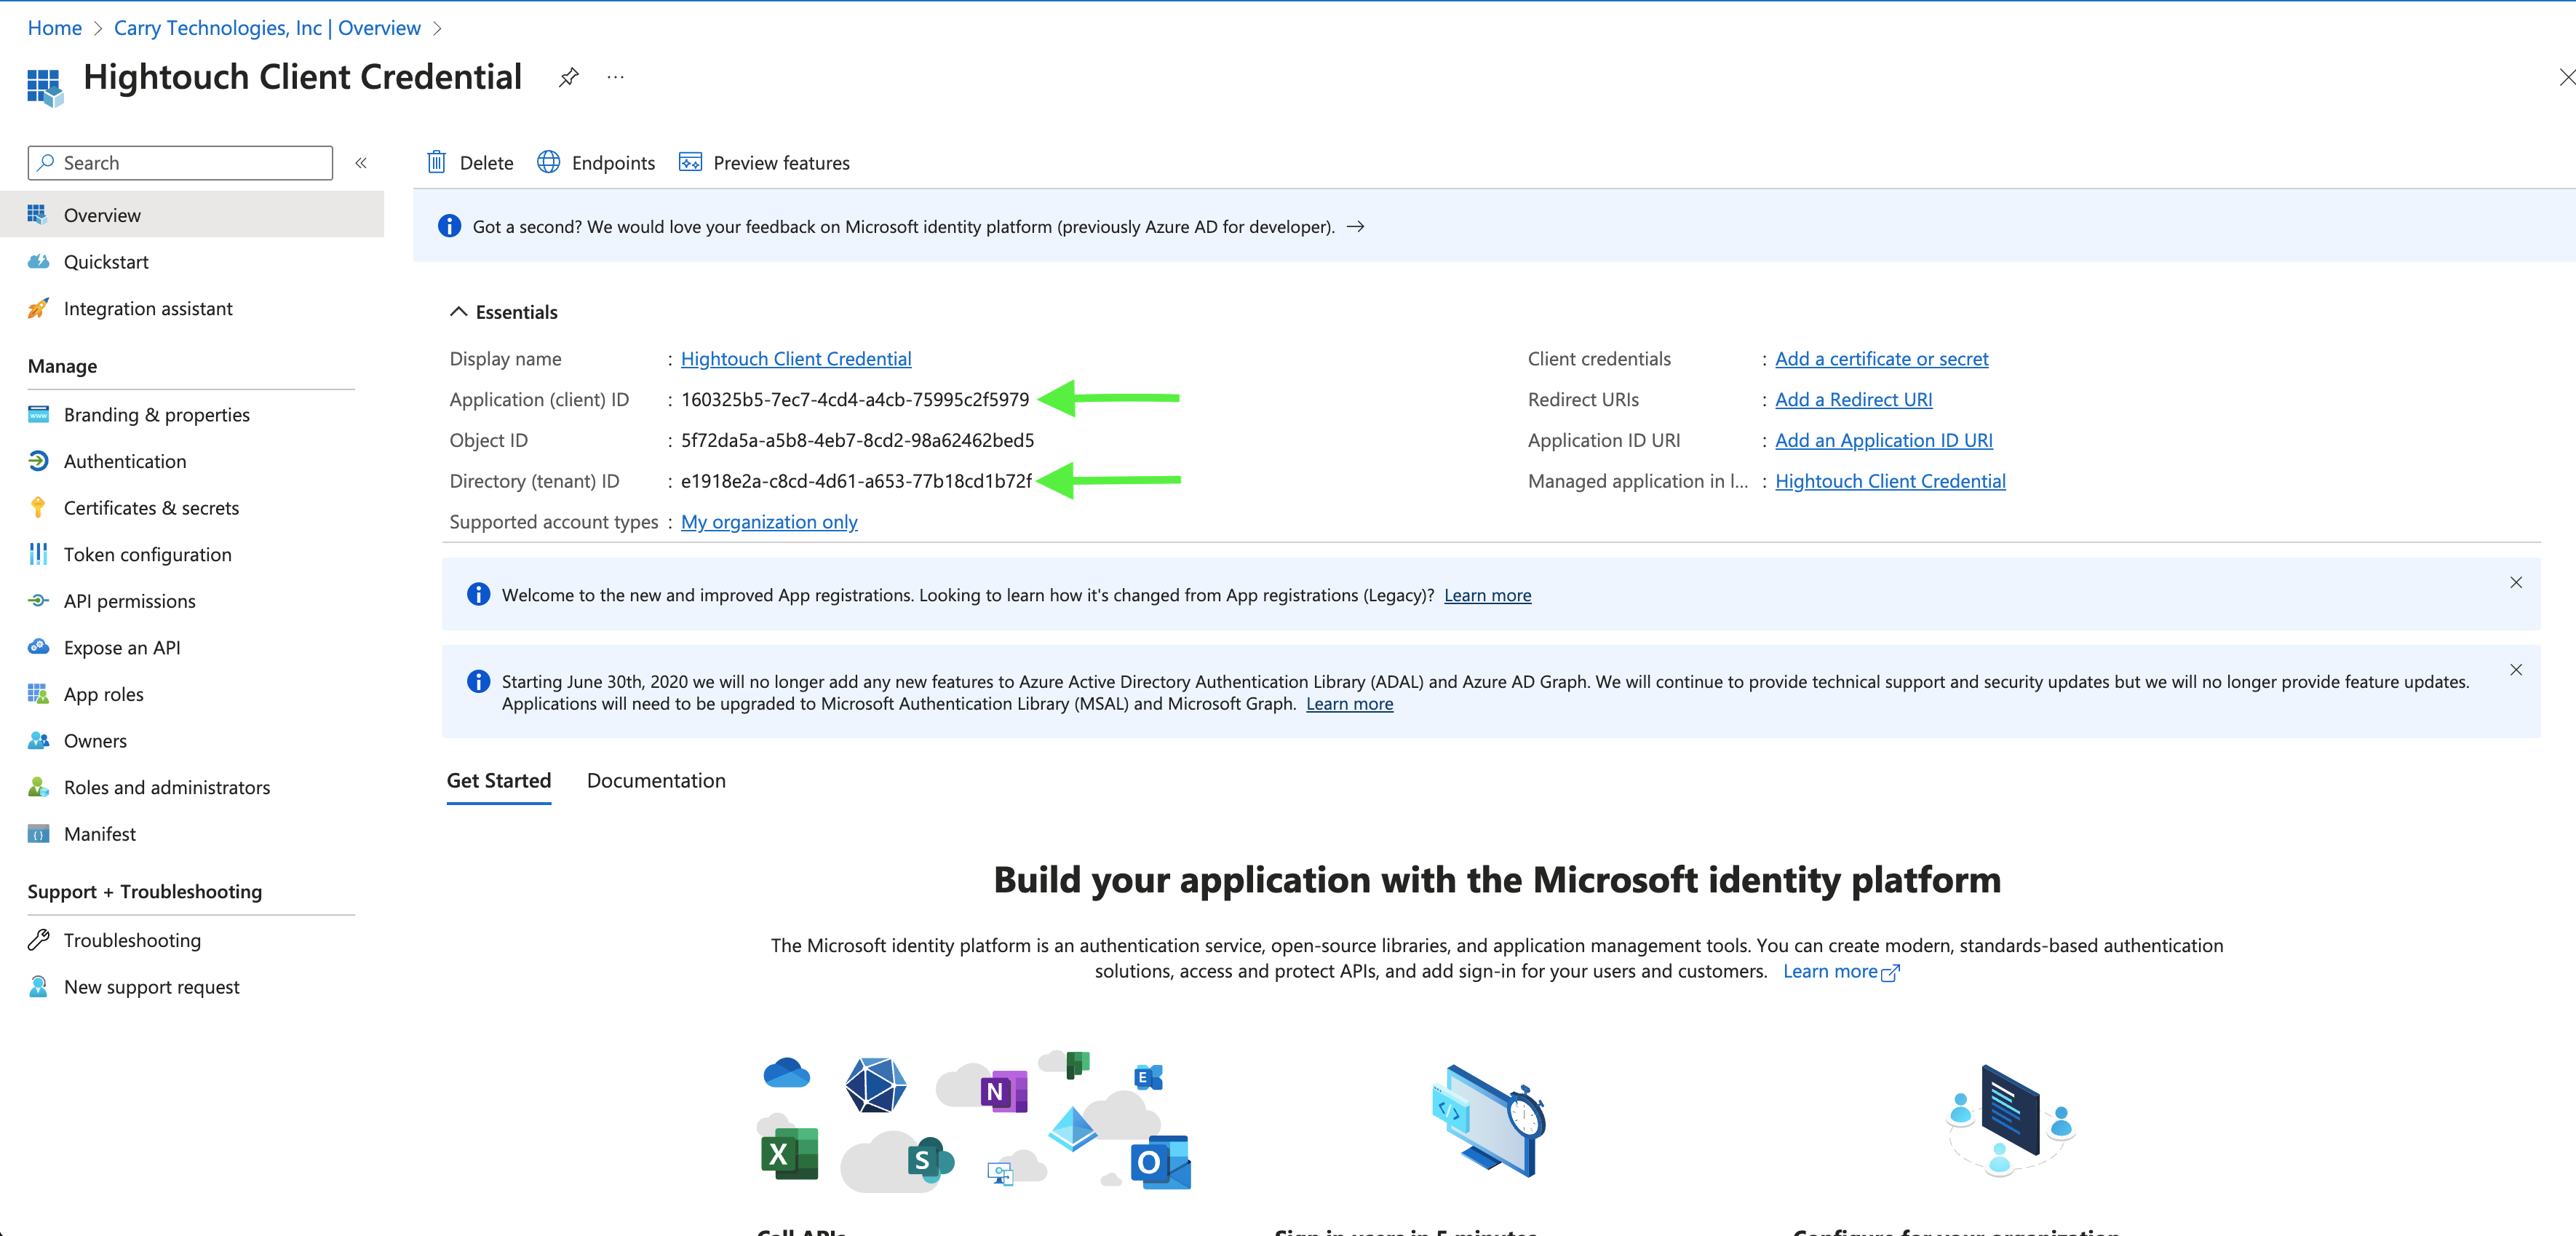Open Managed application Hightouch Client Credential link
The height and width of the screenshot is (1236, 2576).
click(1890, 481)
